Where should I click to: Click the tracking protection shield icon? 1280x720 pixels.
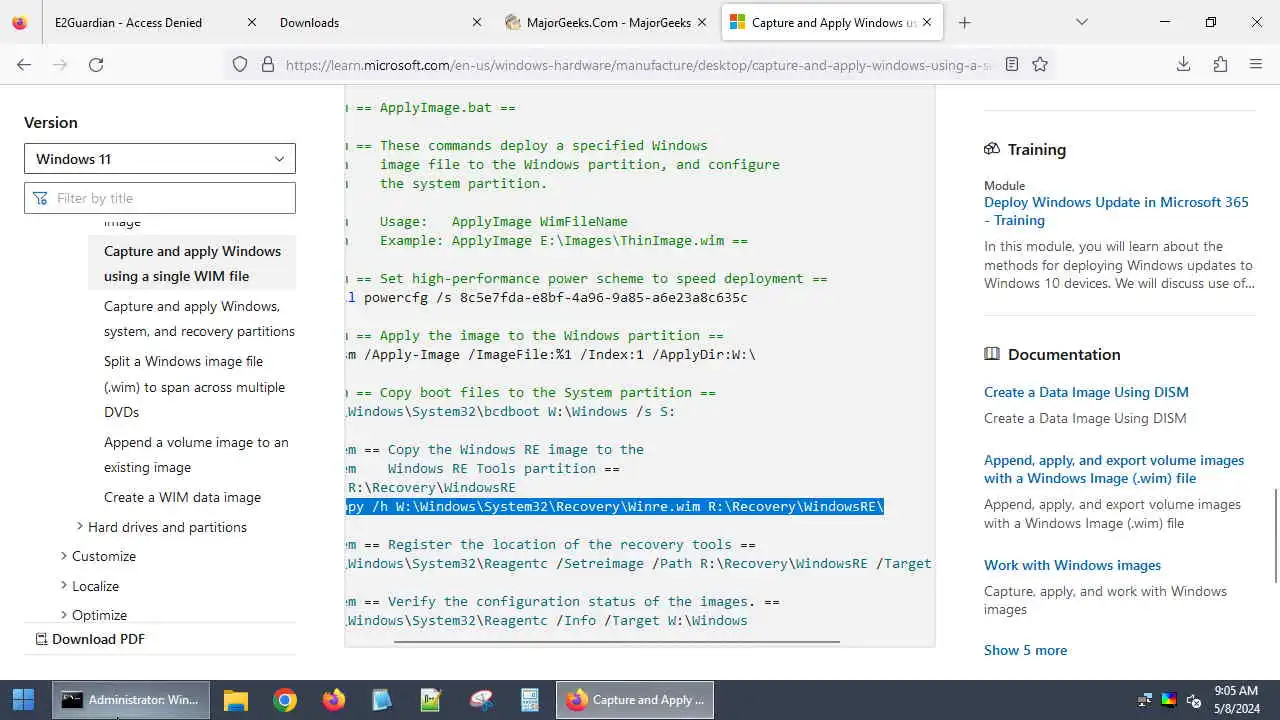point(240,64)
